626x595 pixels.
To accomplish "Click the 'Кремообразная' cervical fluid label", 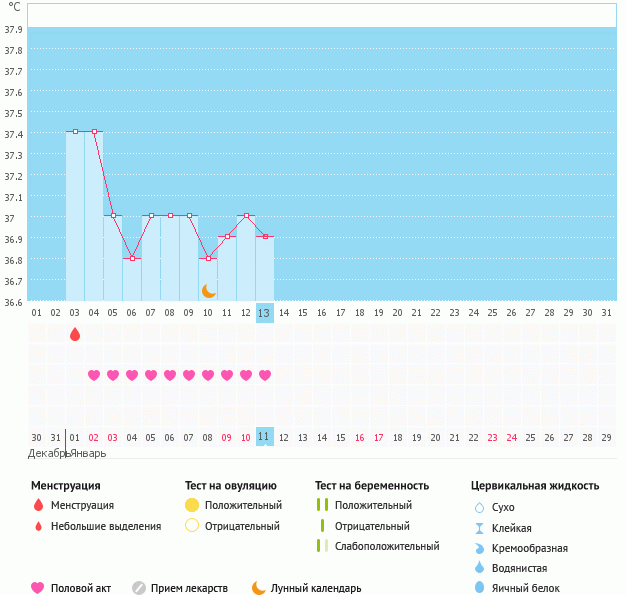I will pyautogui.click(x=531, y=548).
